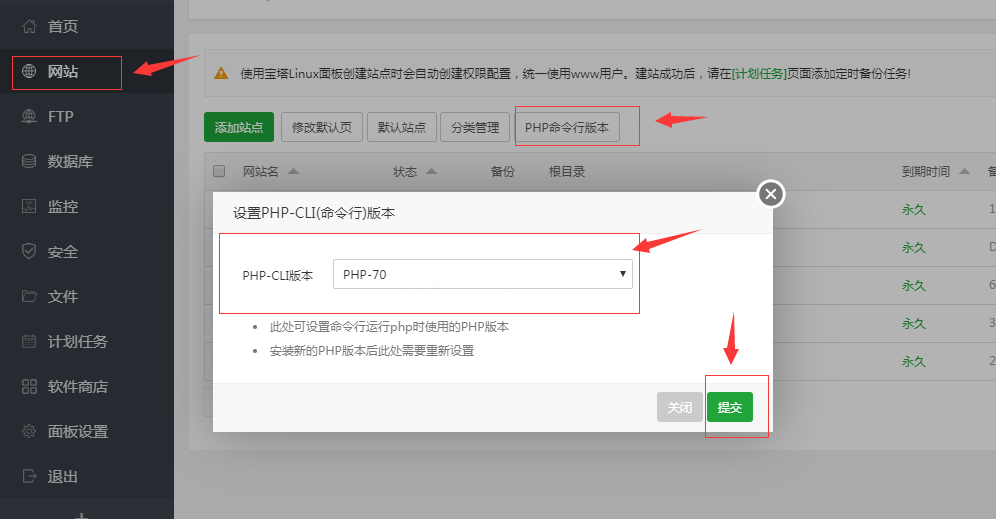Click the gray 关闭 button

(x=680, y=407)
